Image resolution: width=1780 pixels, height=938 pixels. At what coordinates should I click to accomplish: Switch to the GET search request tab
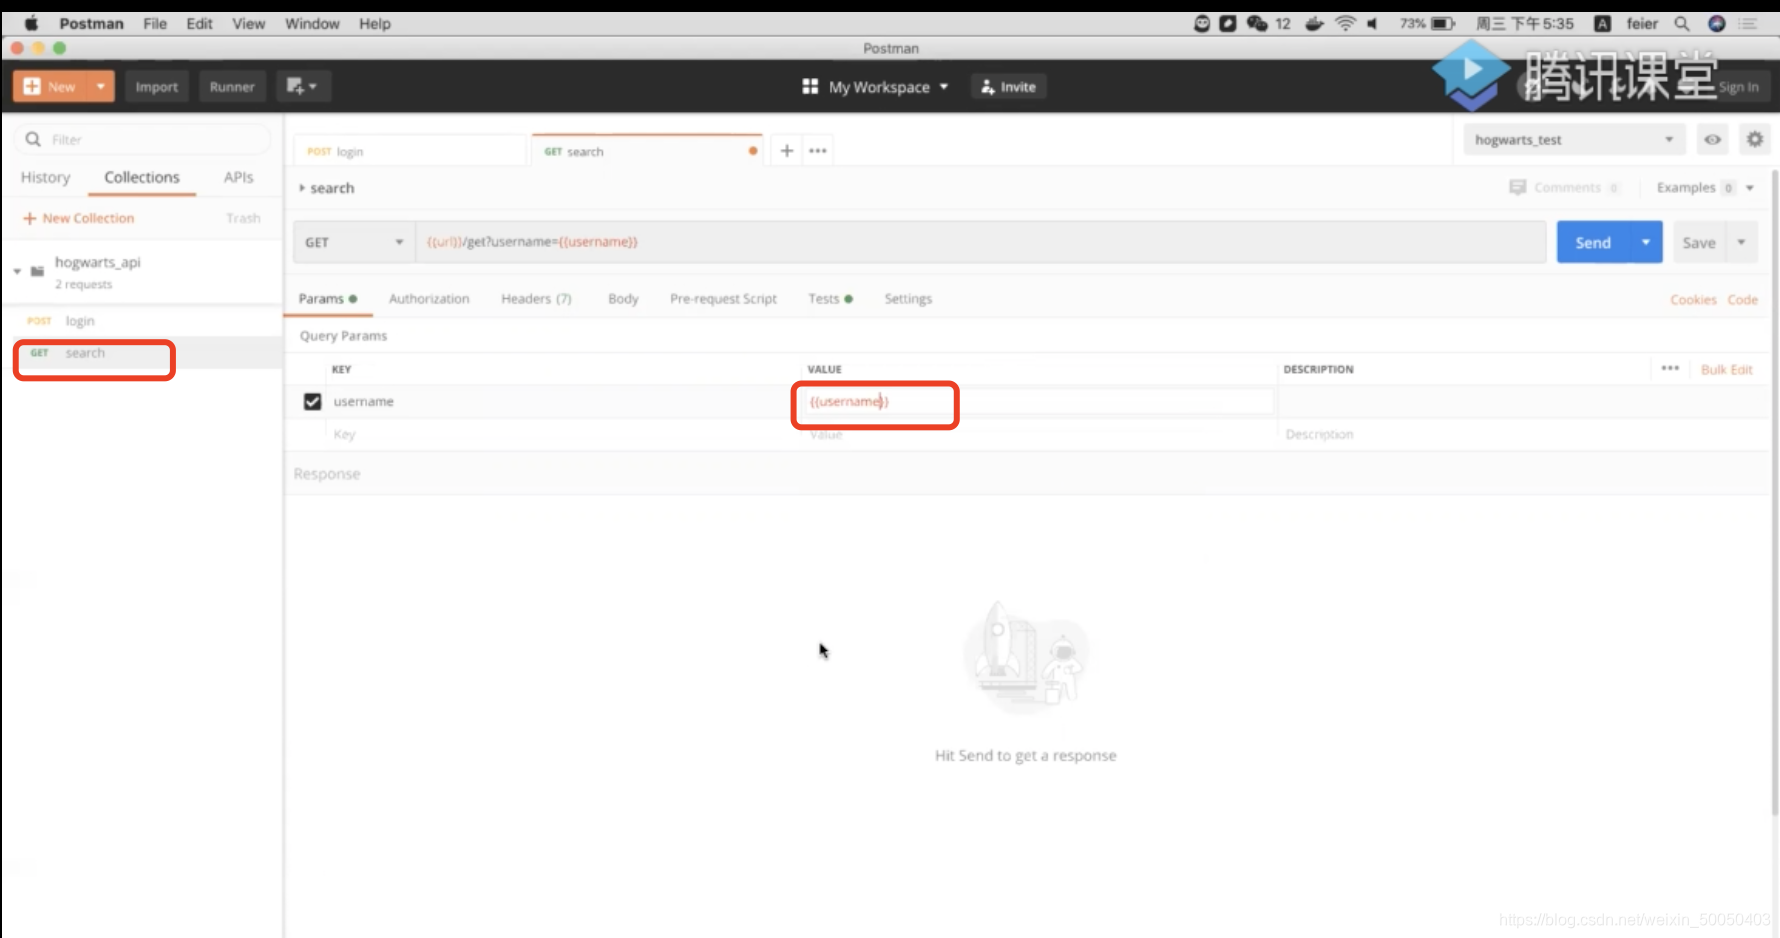click(647, 151)
